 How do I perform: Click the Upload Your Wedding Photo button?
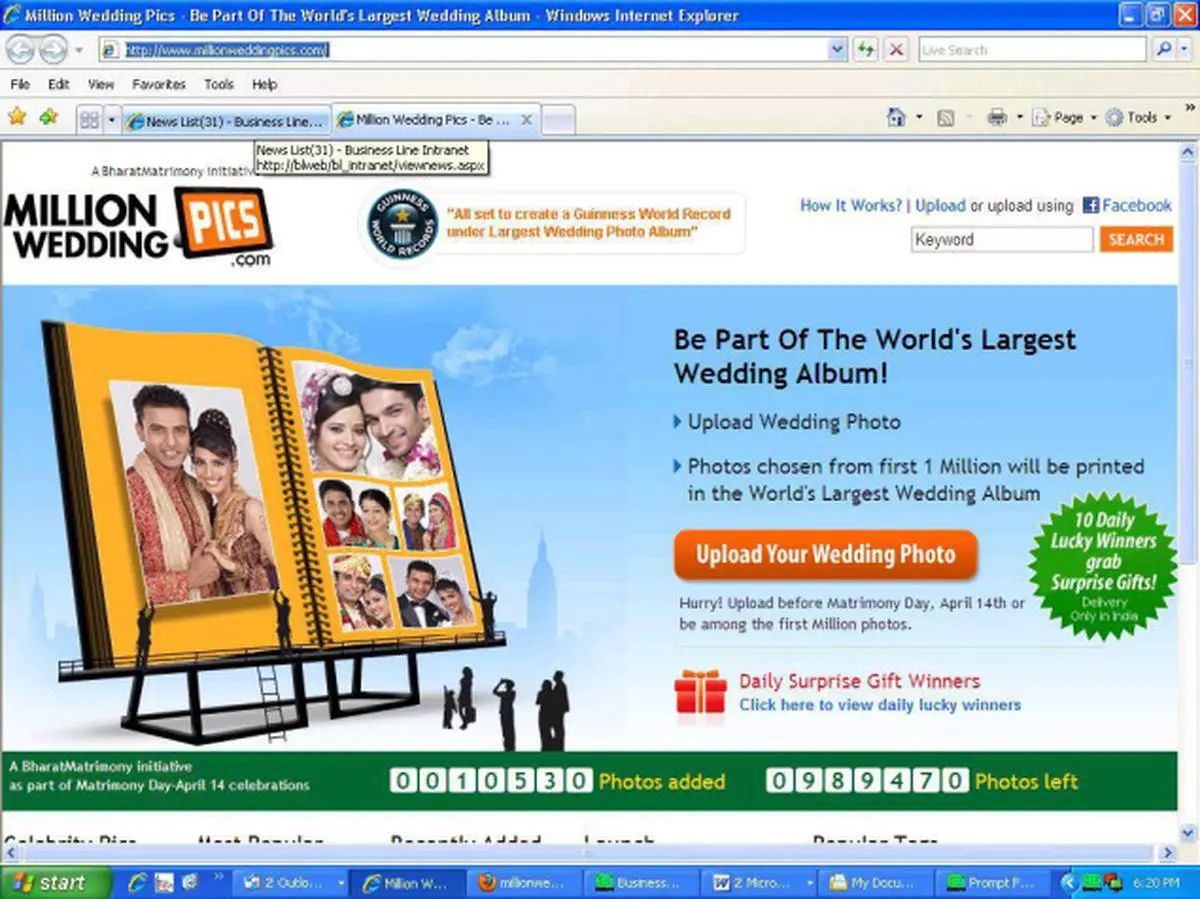(825, 555)
